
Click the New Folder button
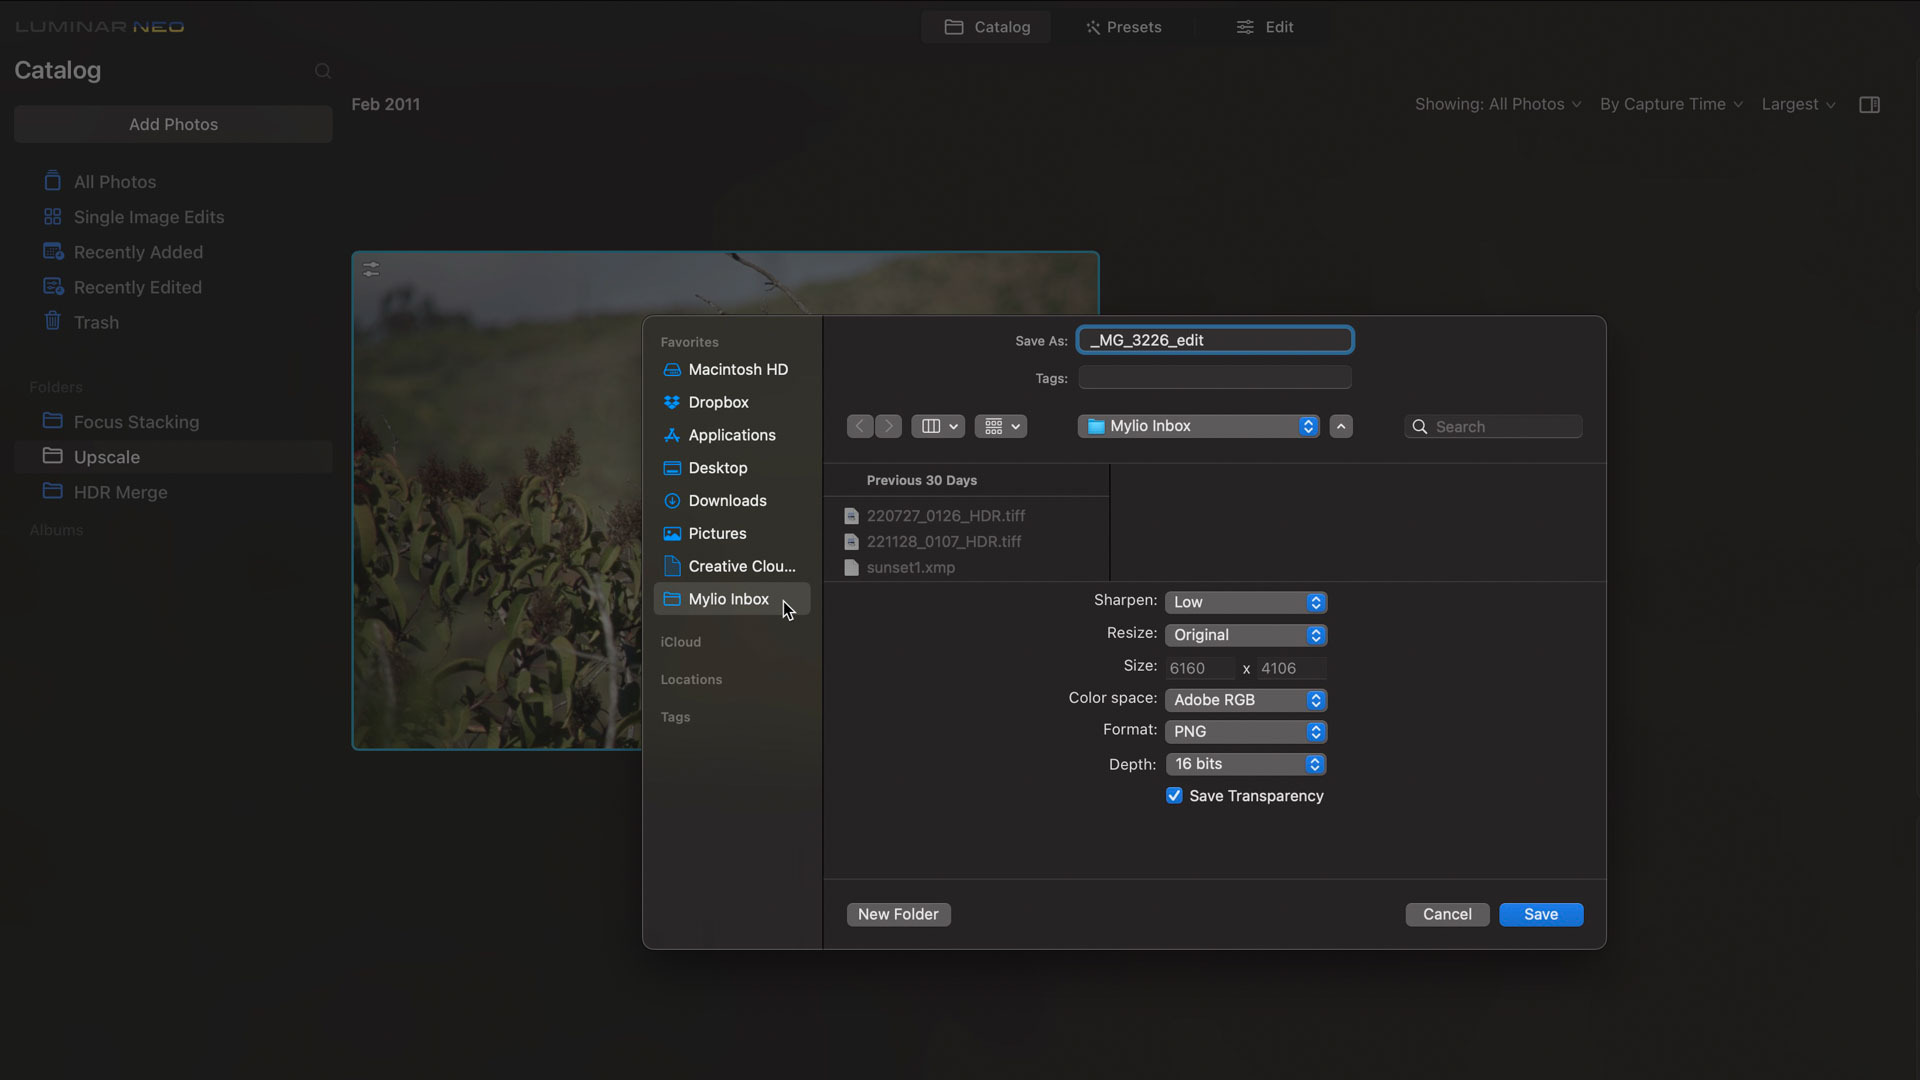coord(897,914)
